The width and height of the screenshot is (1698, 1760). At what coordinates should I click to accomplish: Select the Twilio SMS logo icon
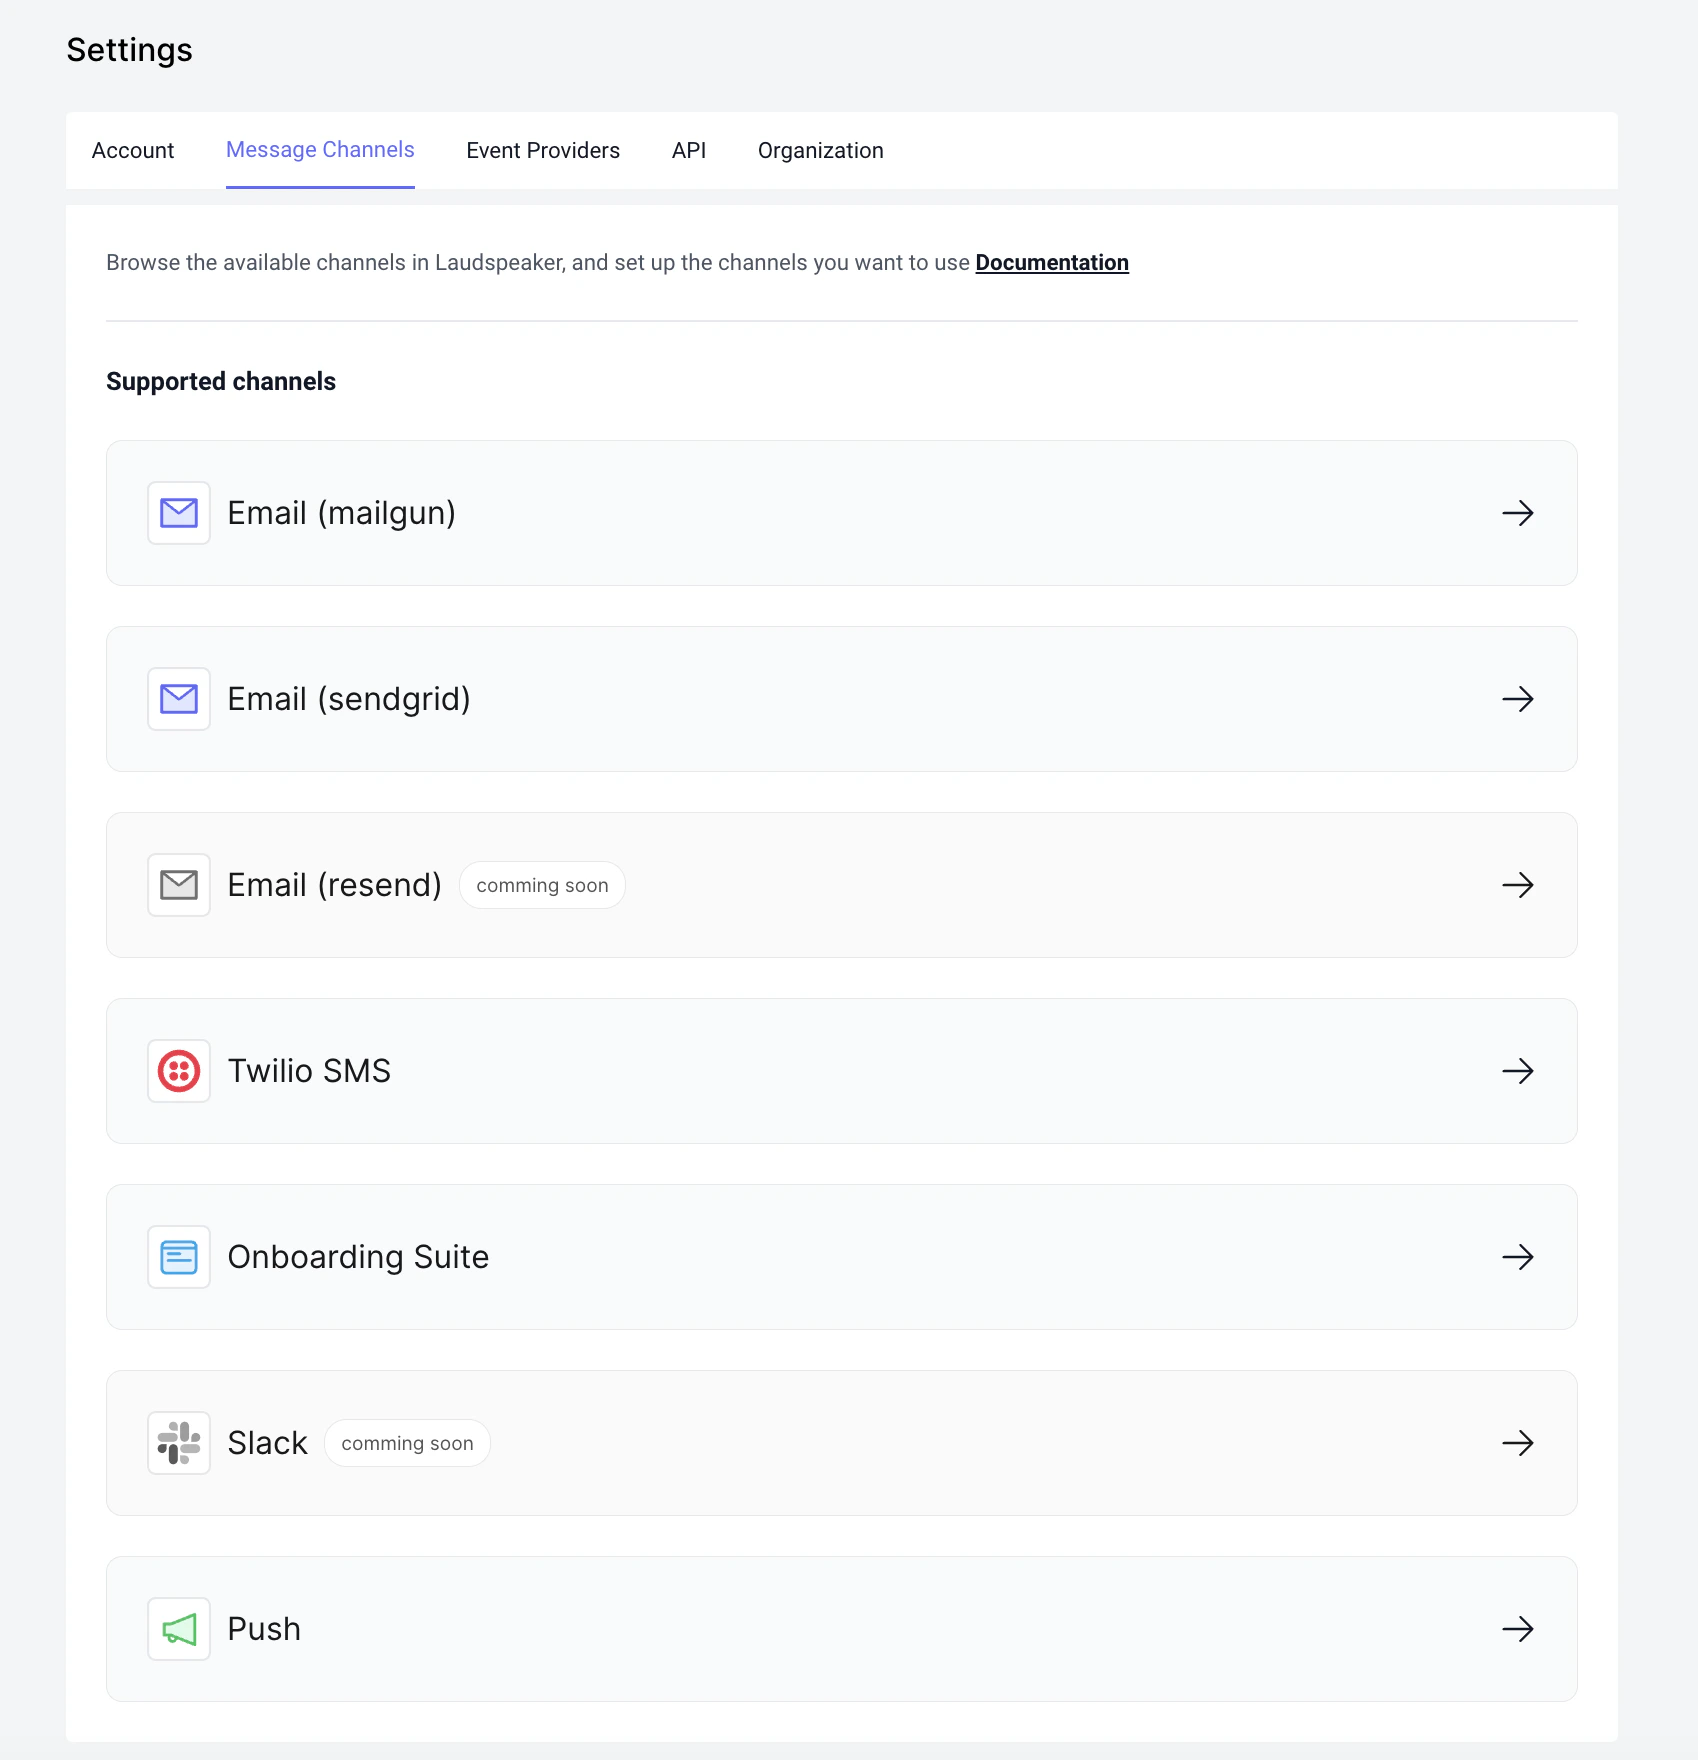click(x=178, y=1070)
